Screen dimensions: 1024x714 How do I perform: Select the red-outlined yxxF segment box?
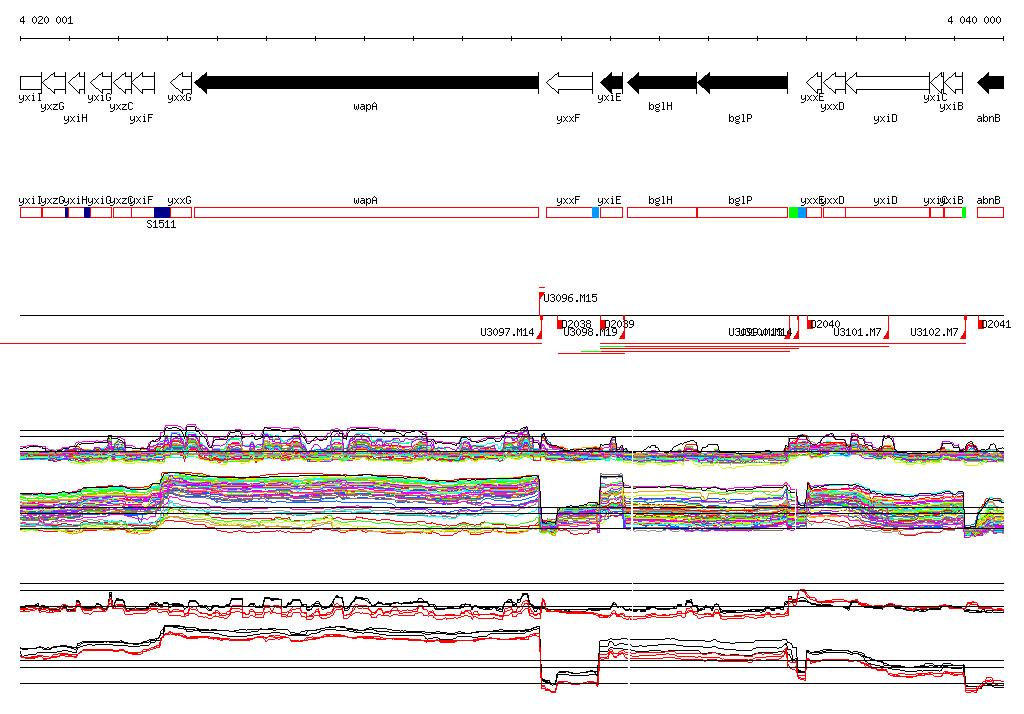[x=569, y=212]
